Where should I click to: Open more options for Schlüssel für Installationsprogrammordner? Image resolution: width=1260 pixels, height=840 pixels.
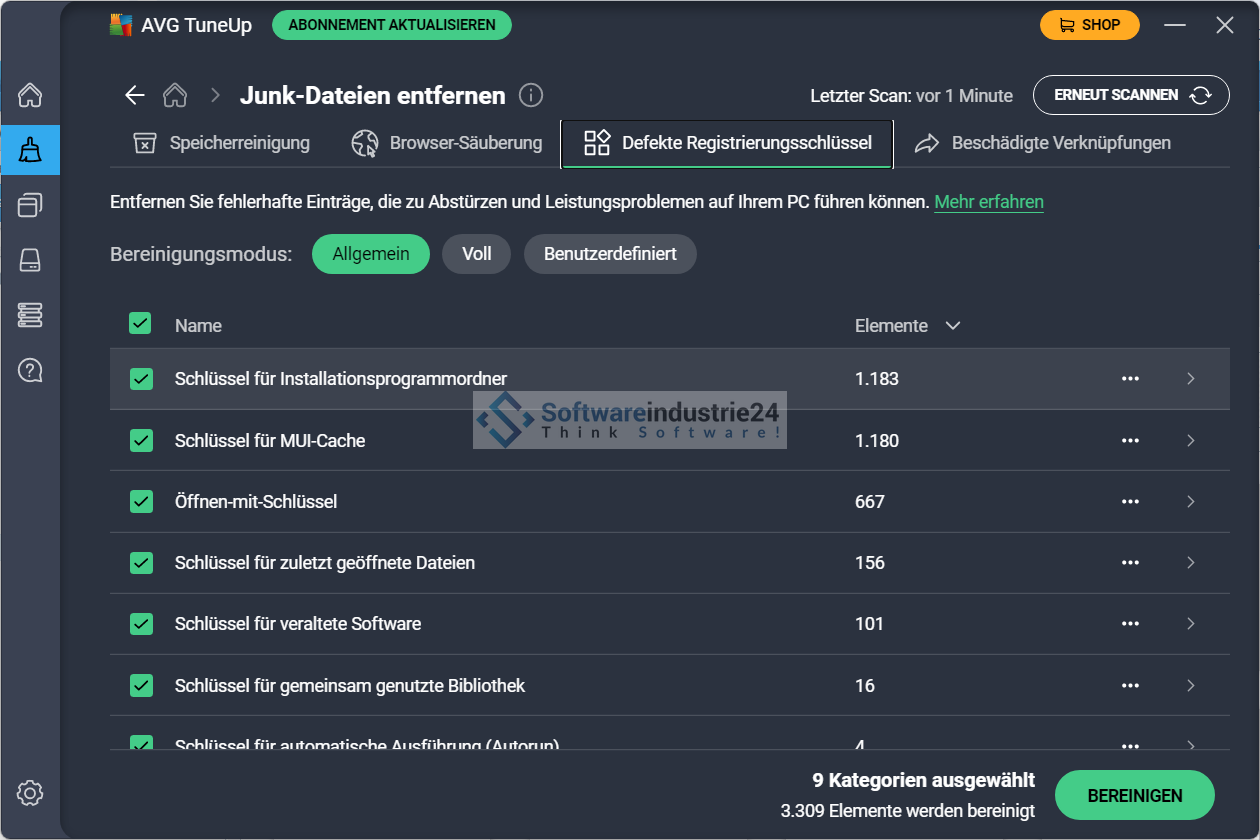1130,379
